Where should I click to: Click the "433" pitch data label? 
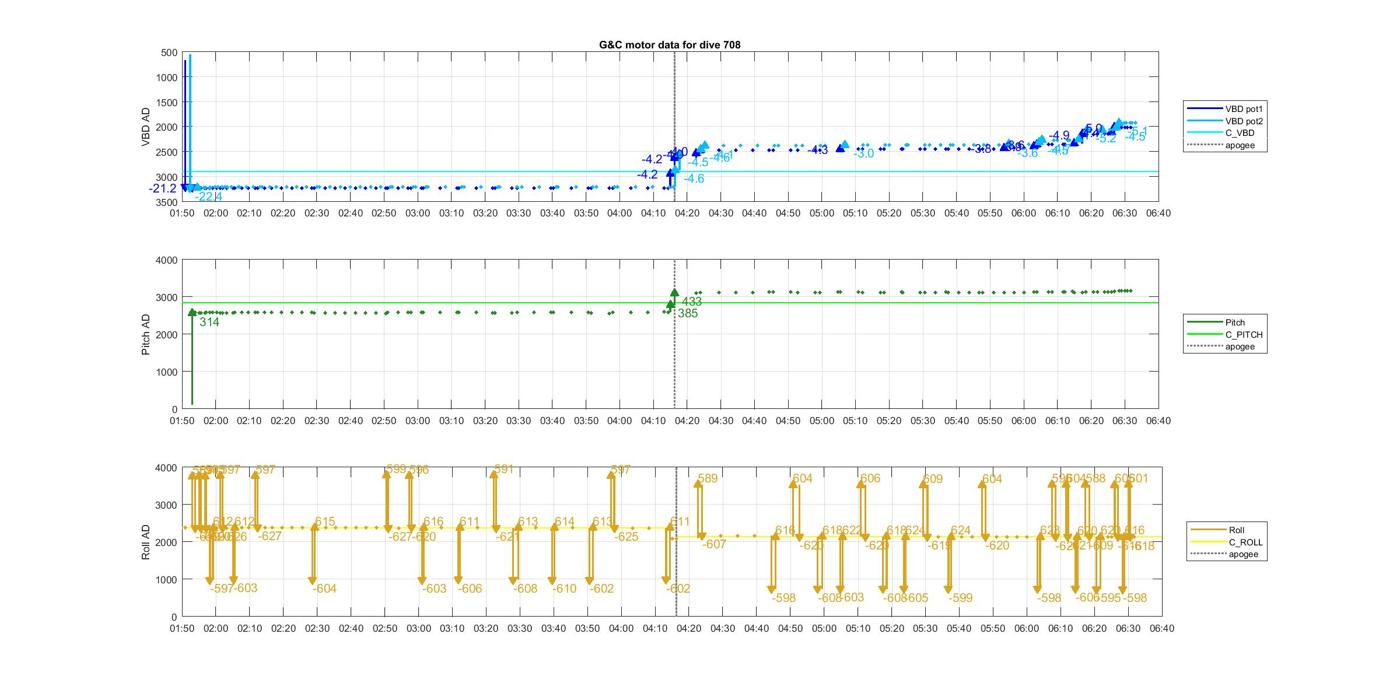(691, 301)
